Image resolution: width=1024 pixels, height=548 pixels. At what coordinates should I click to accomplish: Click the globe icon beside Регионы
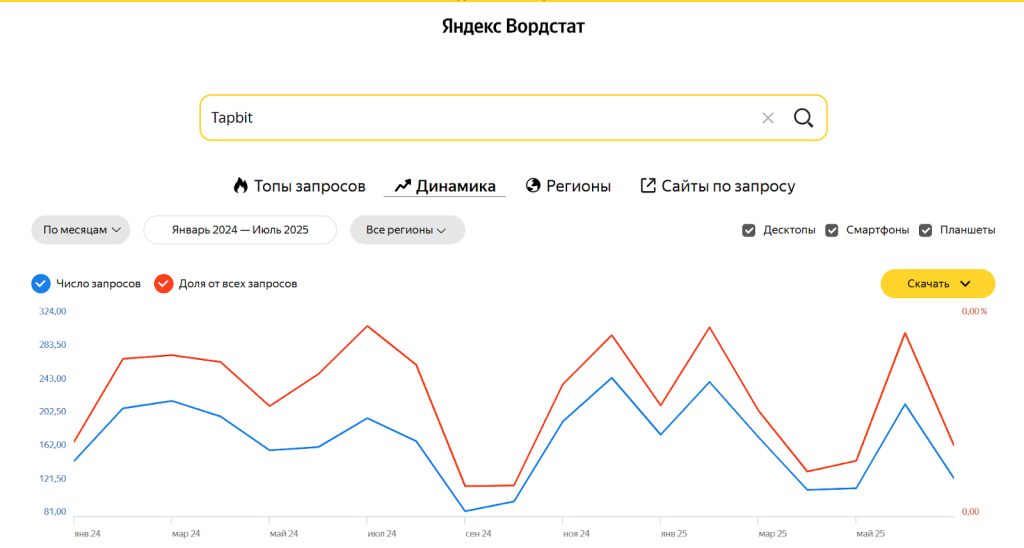[533, 186]
